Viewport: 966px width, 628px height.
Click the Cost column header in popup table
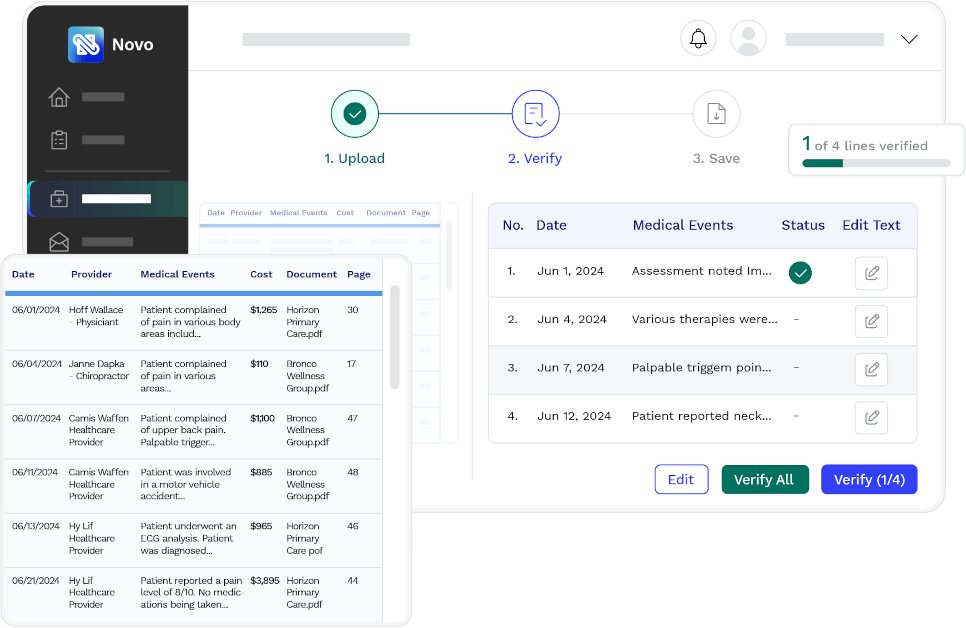[x=261, y=274]
